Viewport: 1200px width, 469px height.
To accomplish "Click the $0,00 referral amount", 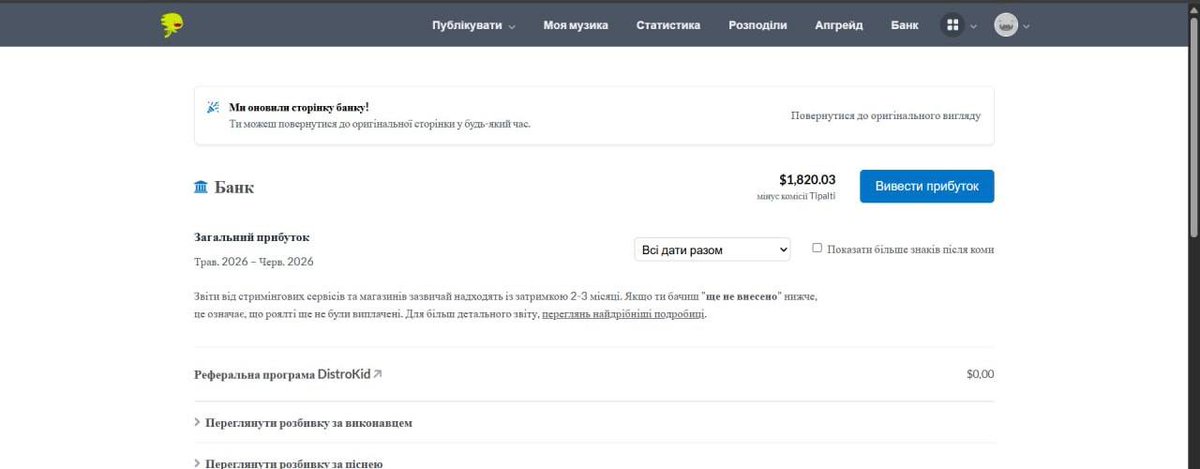I will pos(980,374).
